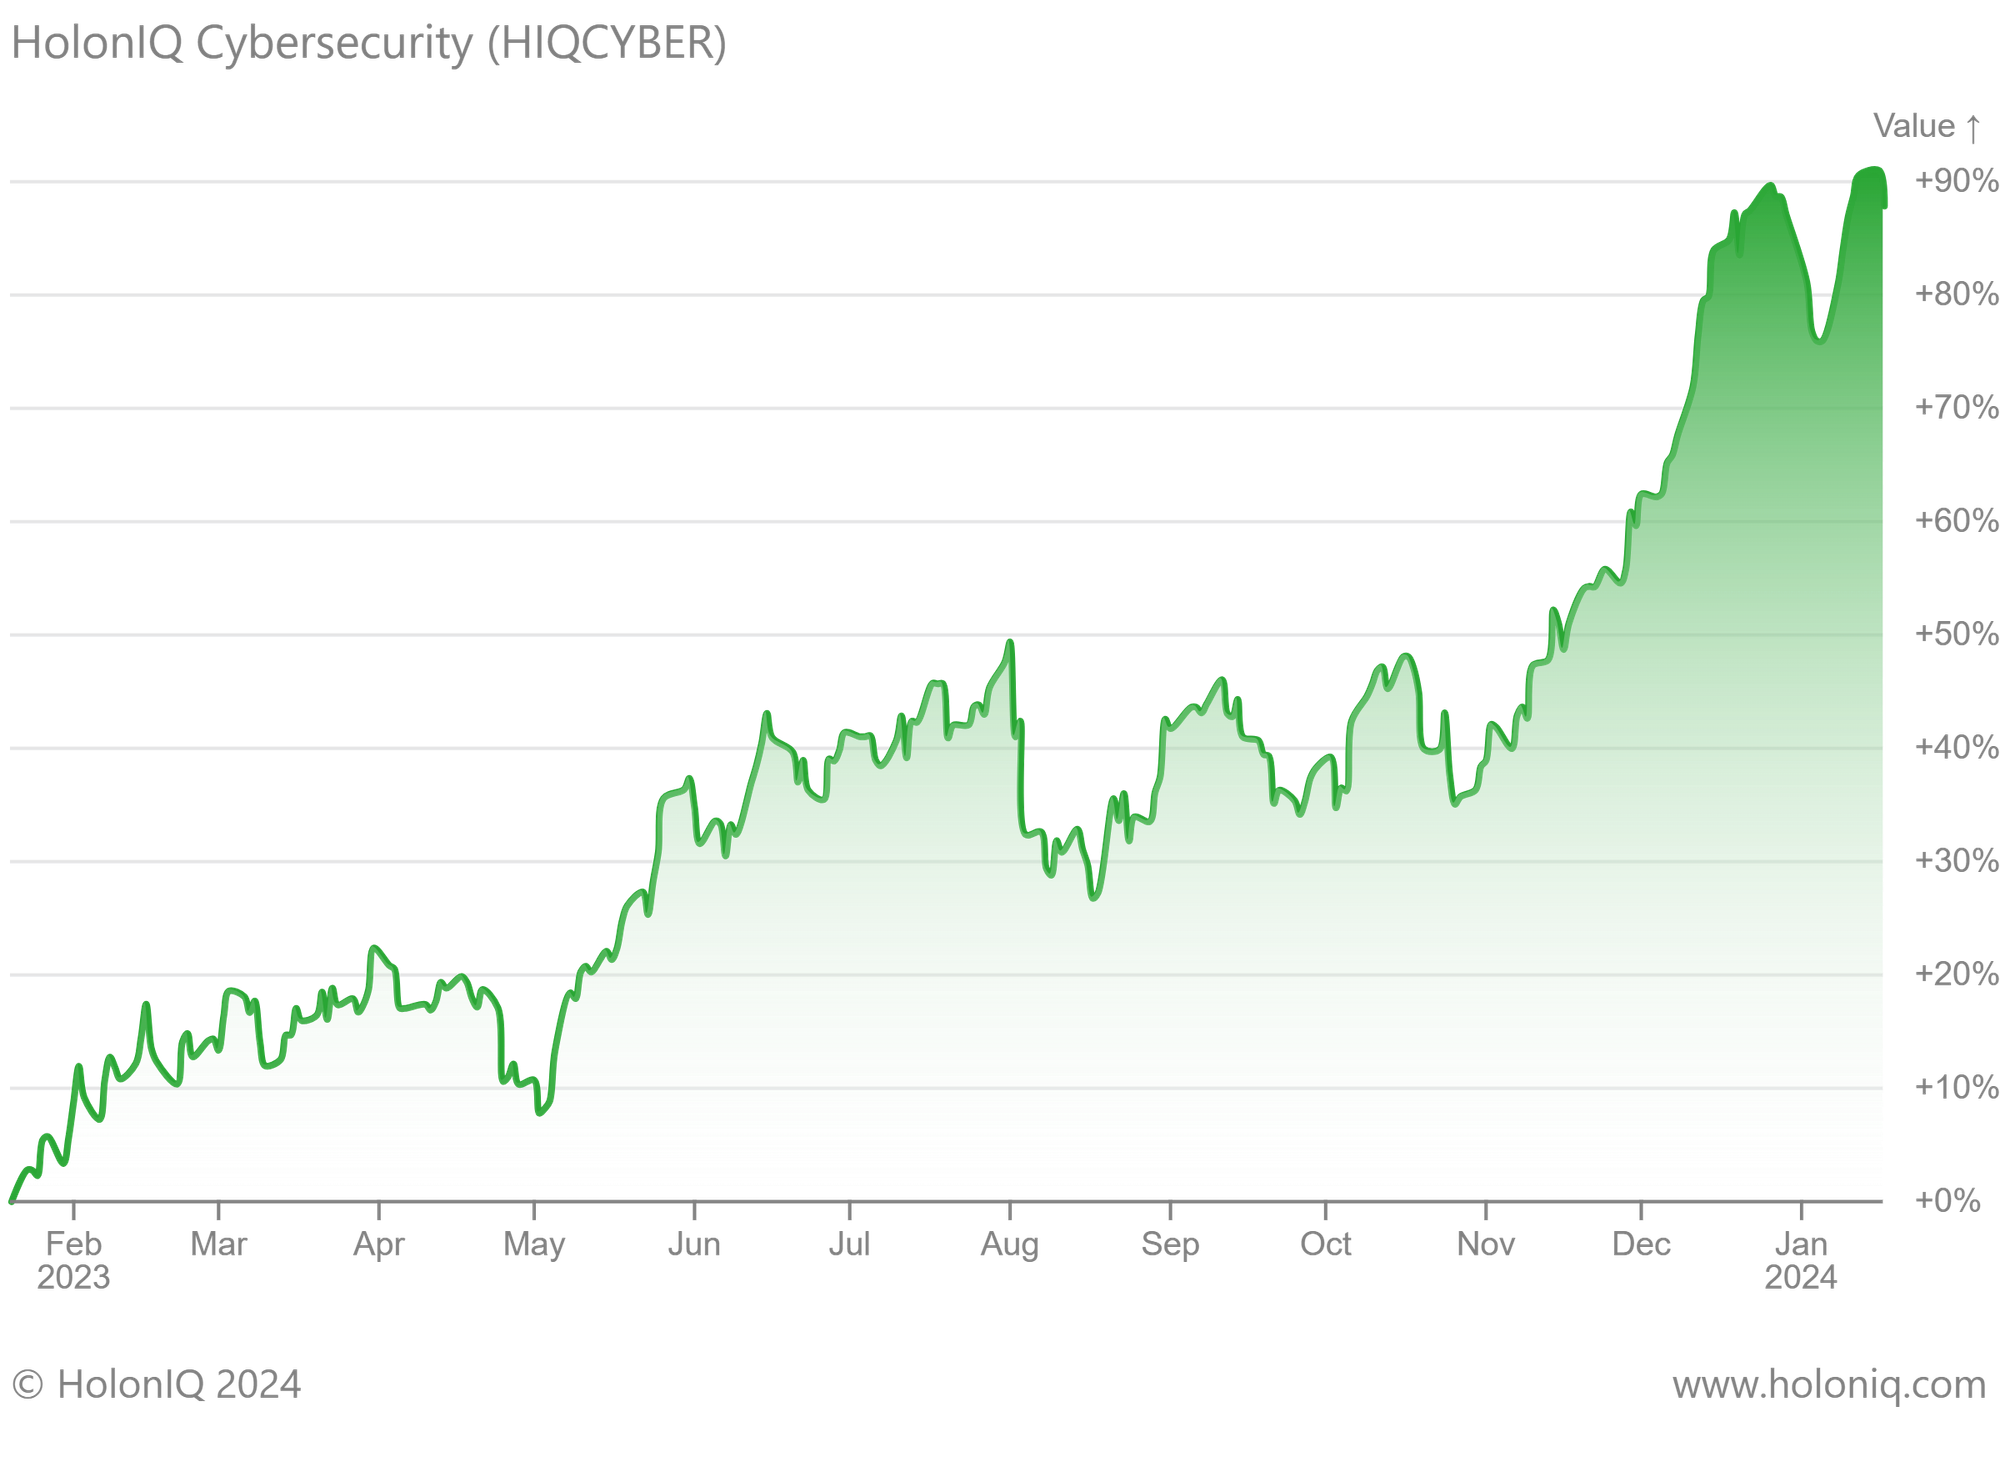Click the +40% y-axis label
The height and width of the screenshot is (1483, 2000).
(x=1955, y=747)
